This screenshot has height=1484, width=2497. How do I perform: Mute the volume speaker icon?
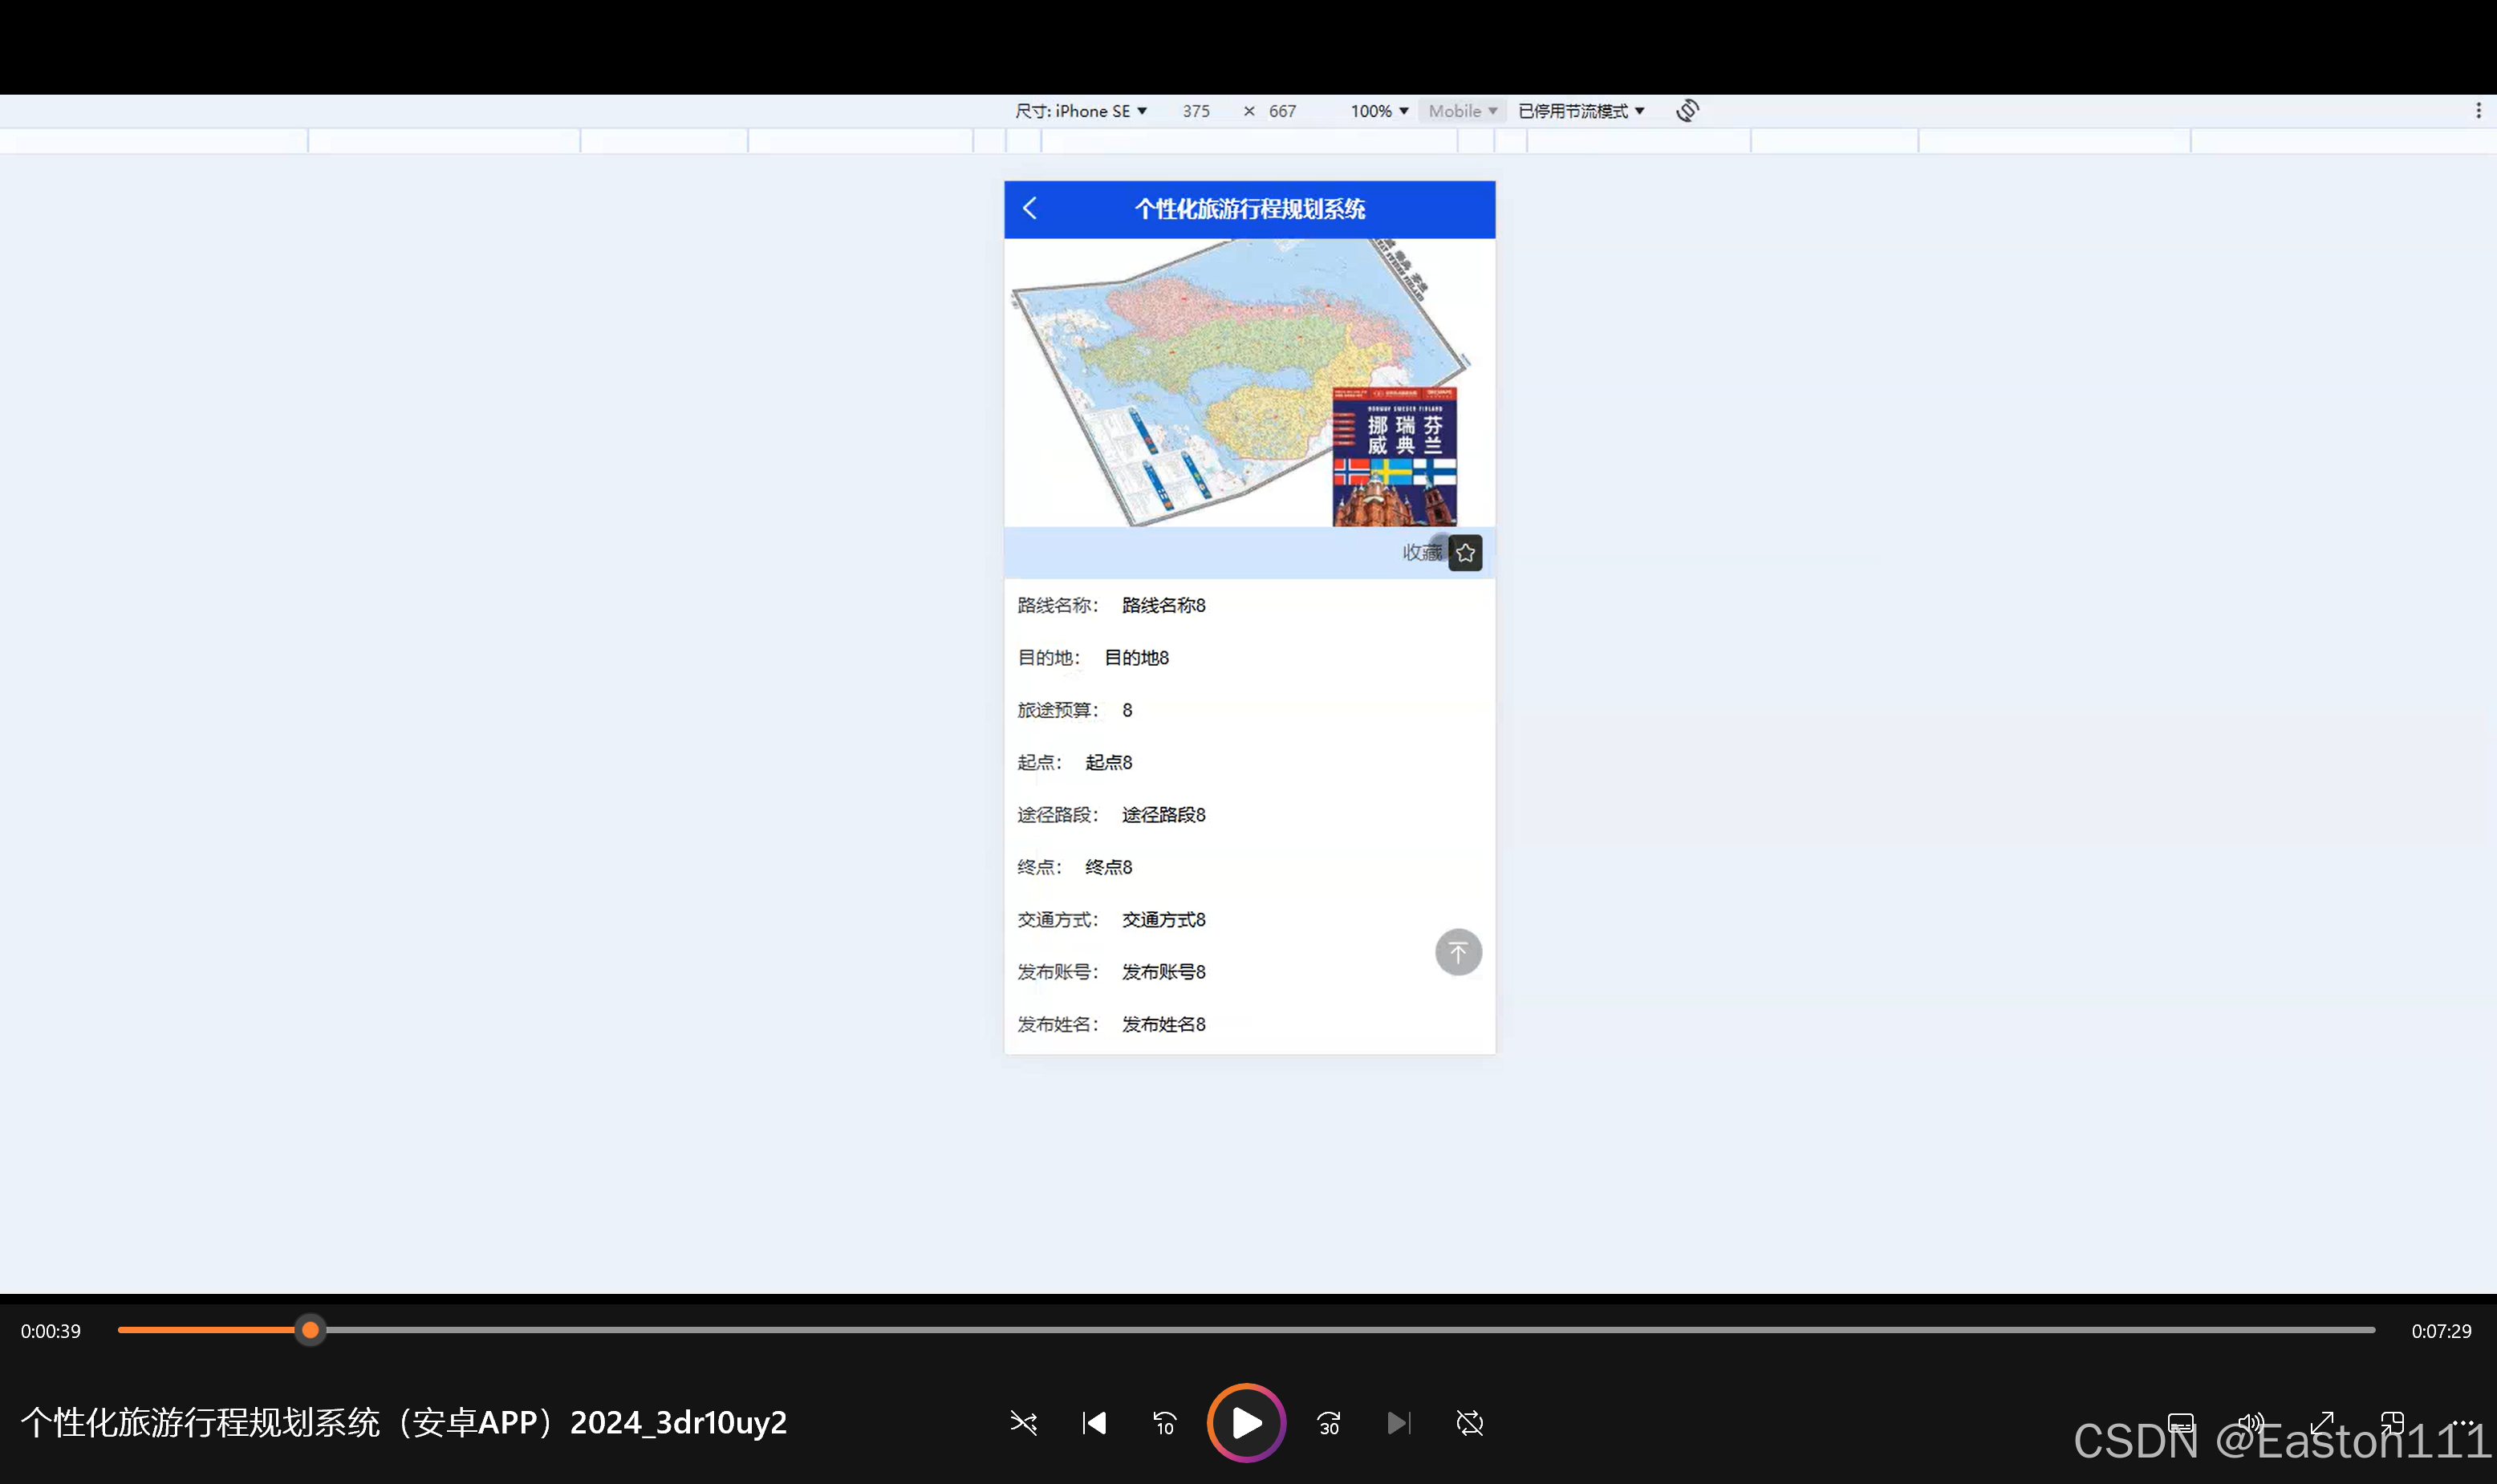coord(2250,1423)
